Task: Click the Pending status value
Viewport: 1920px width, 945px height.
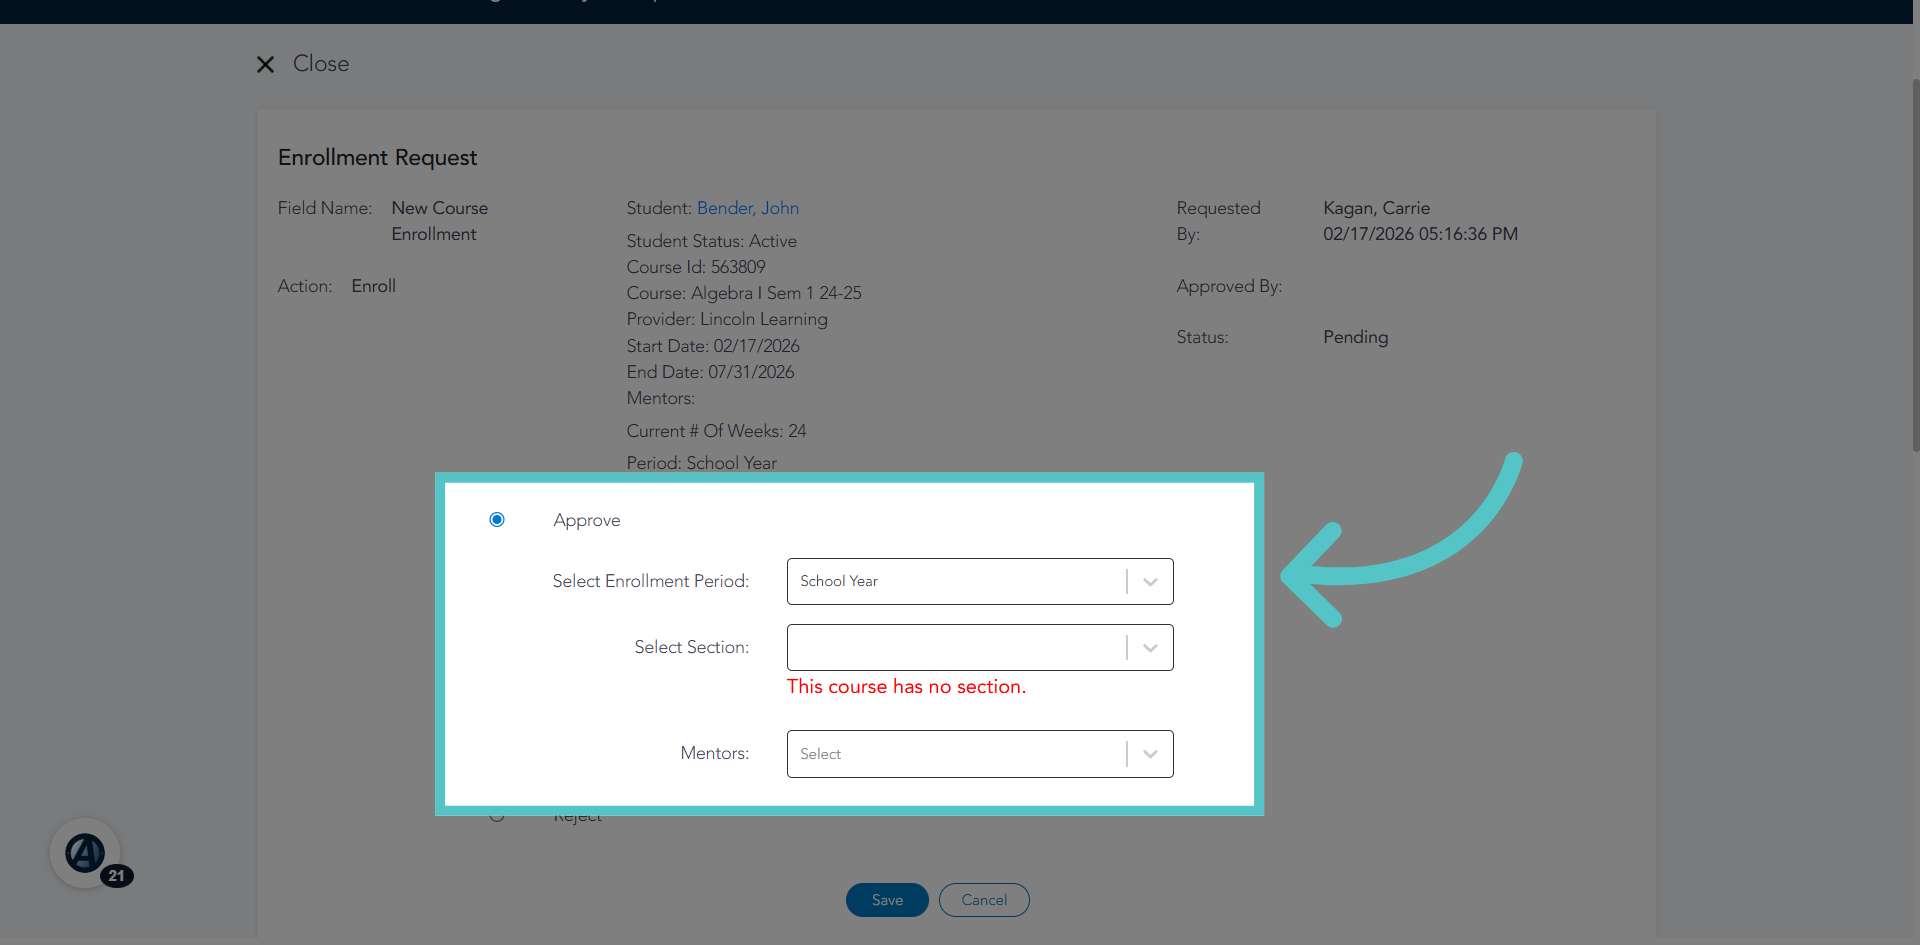Action: (x=1356, y=337)
